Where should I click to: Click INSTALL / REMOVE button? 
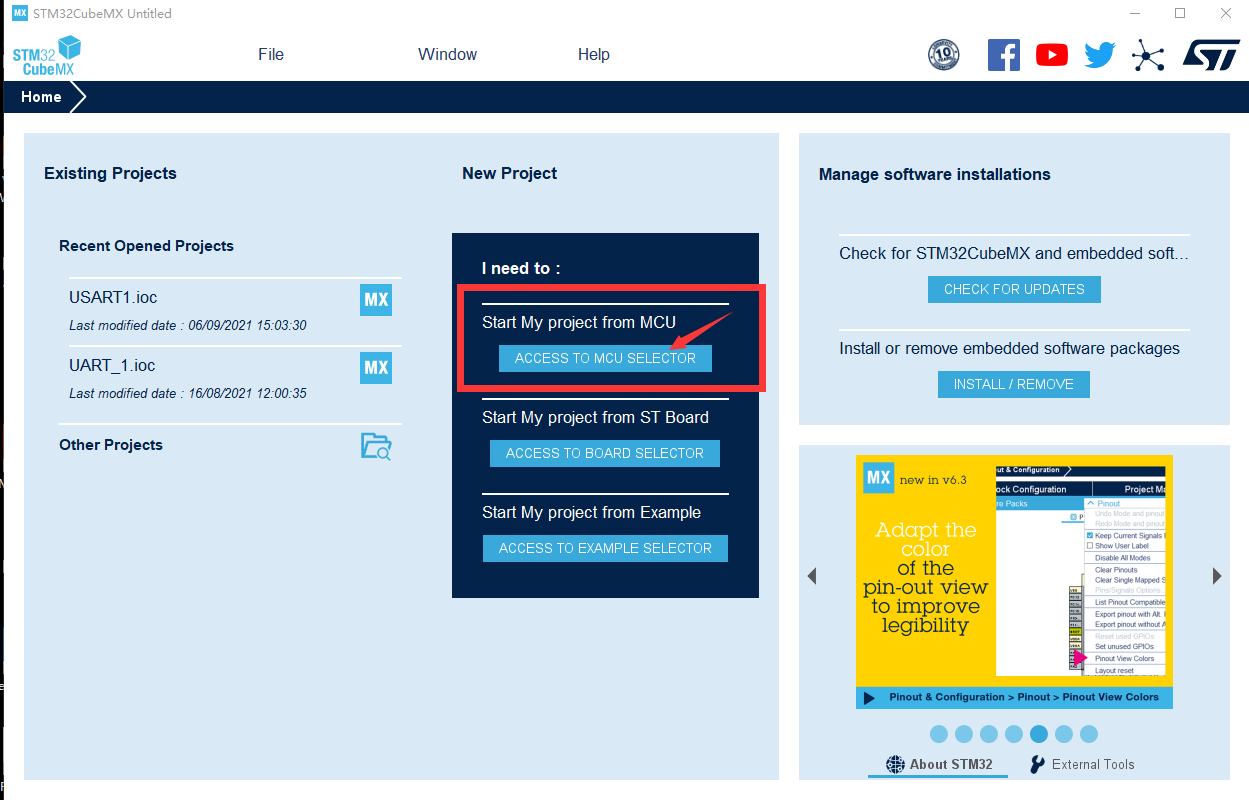coord(1014,384)
